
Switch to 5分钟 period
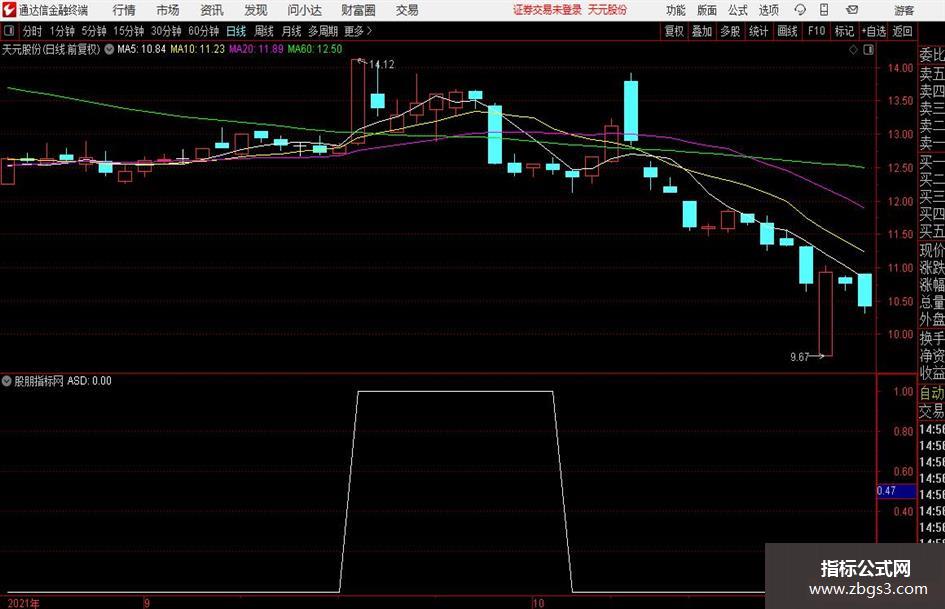coord(93,31)
